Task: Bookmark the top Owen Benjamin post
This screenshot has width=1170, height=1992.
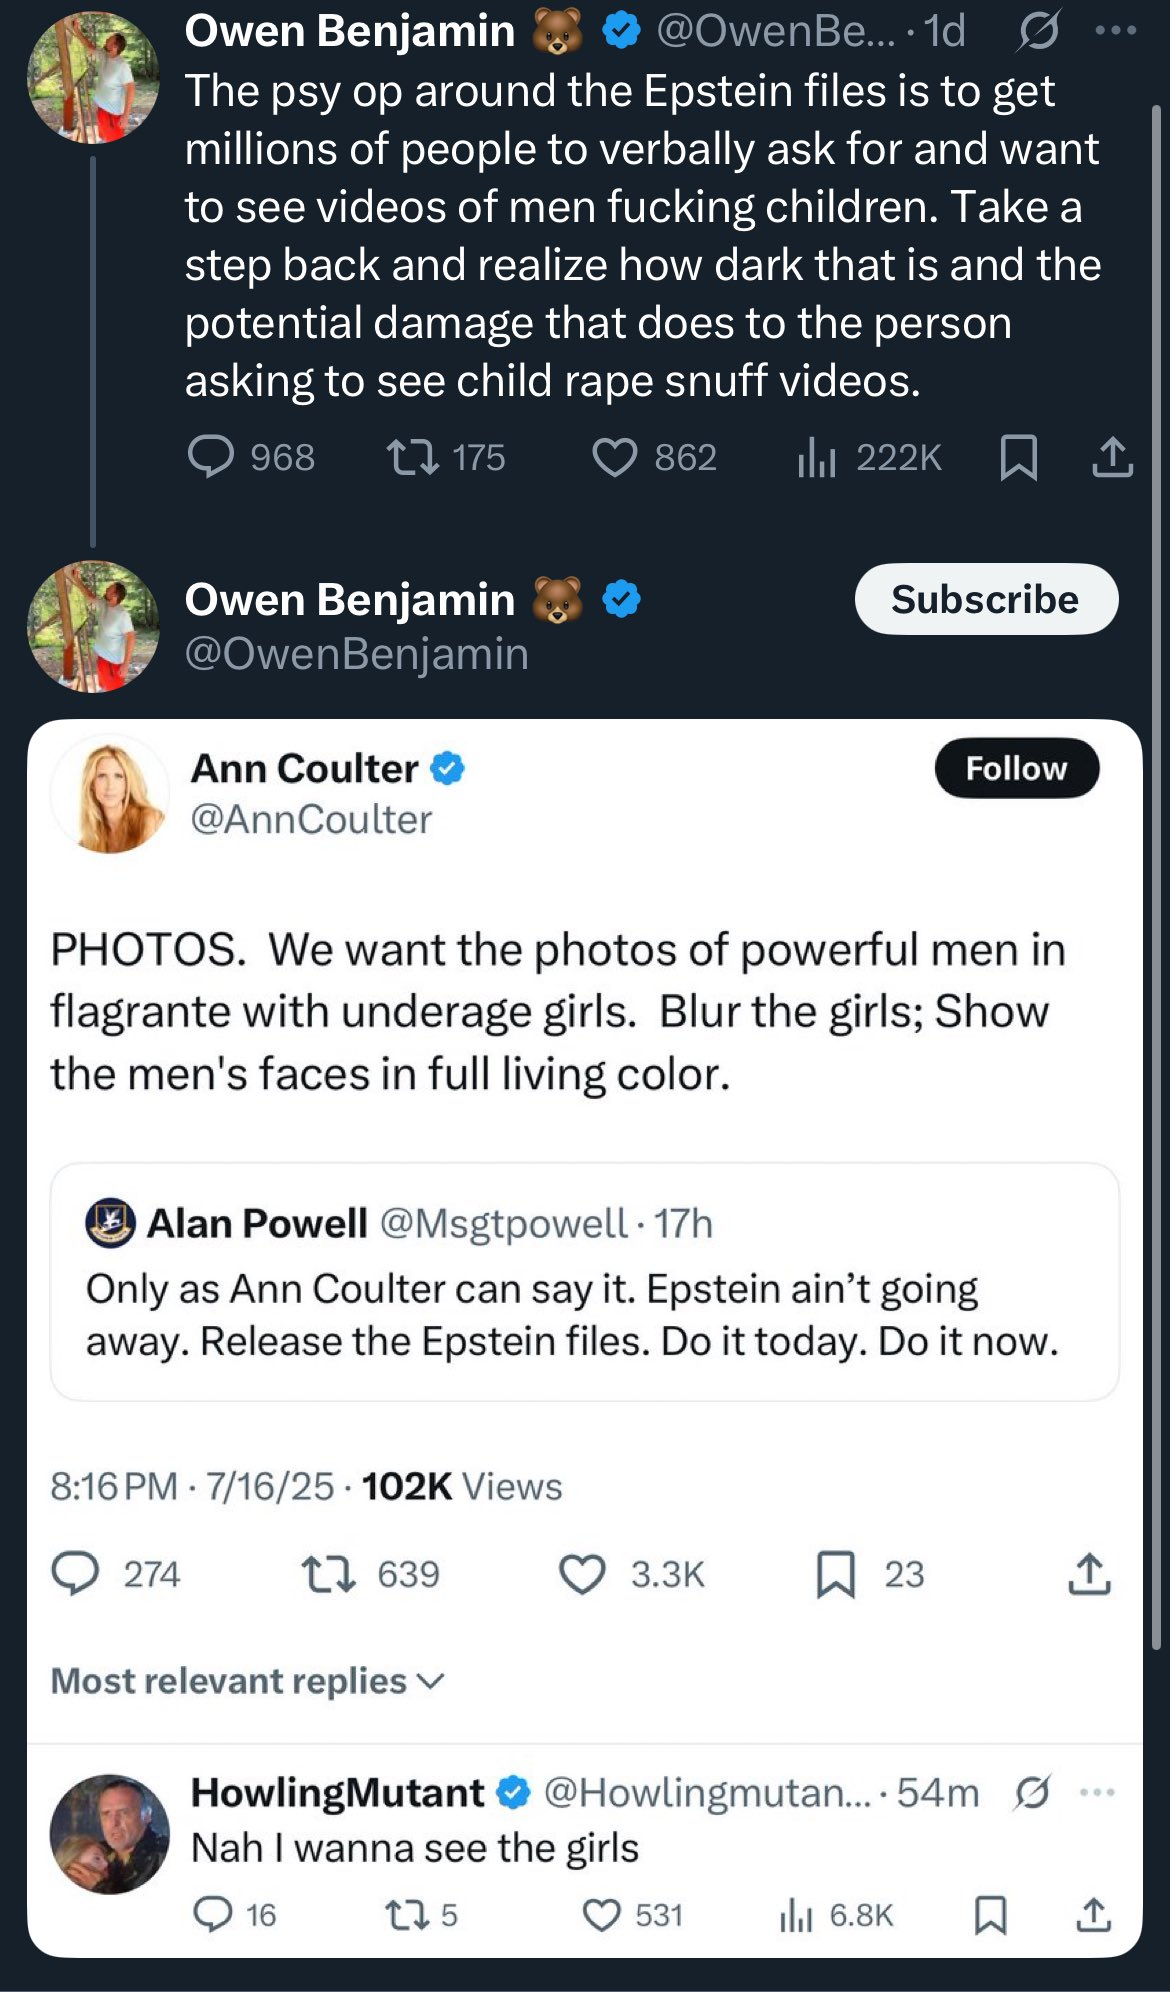Action: [x=1018, y=458]
